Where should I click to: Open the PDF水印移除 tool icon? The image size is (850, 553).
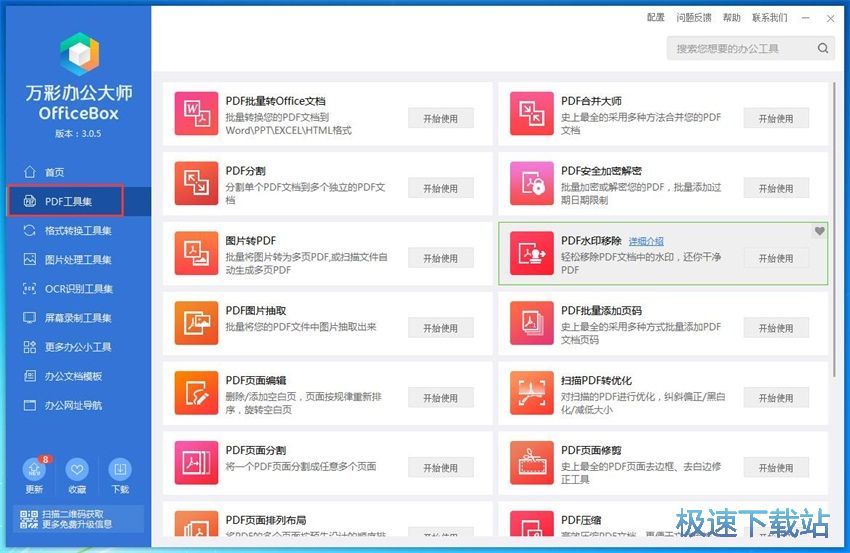(x=532, y=253)
